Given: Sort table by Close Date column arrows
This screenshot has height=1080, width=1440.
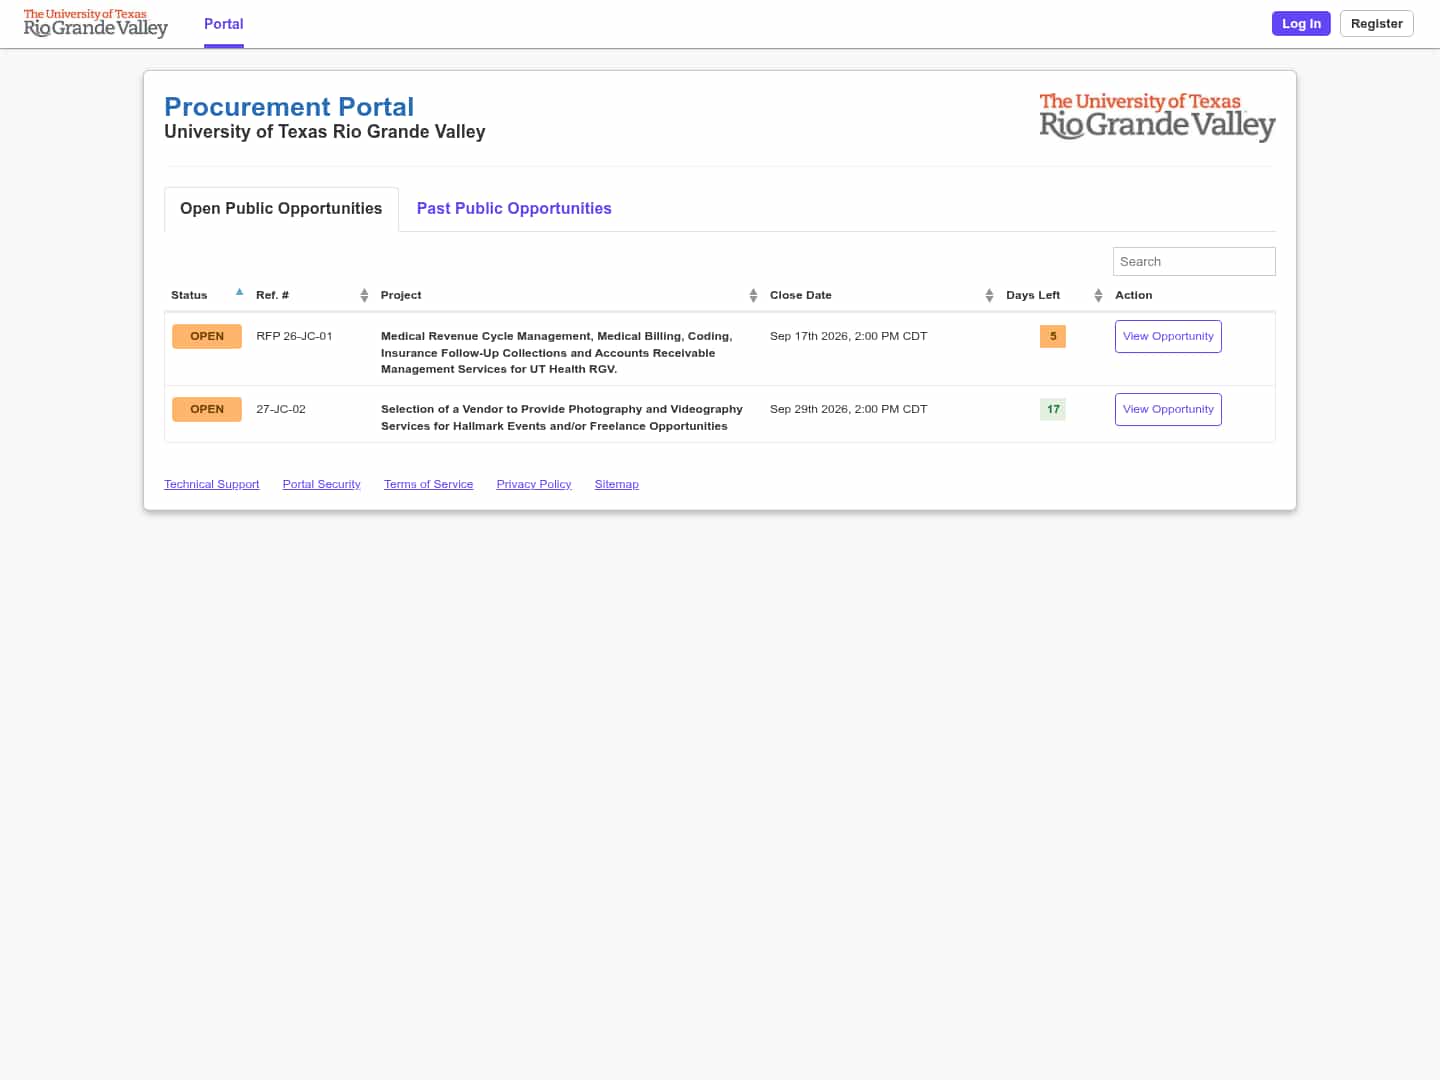Looking at the screenshot, I should coord(989,295).
